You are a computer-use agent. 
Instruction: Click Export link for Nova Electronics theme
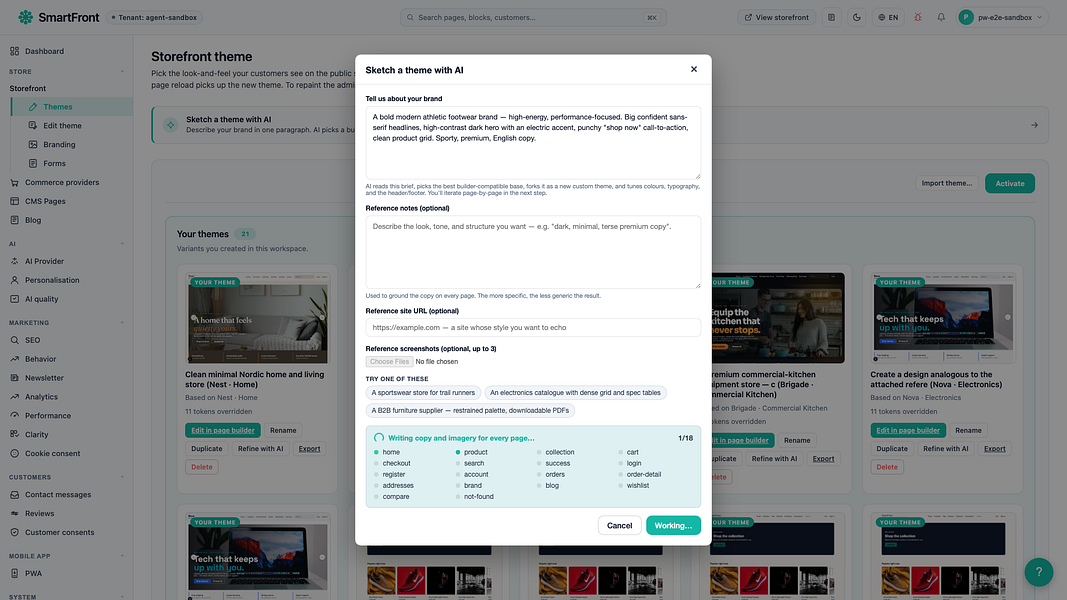tap(994, 448)
